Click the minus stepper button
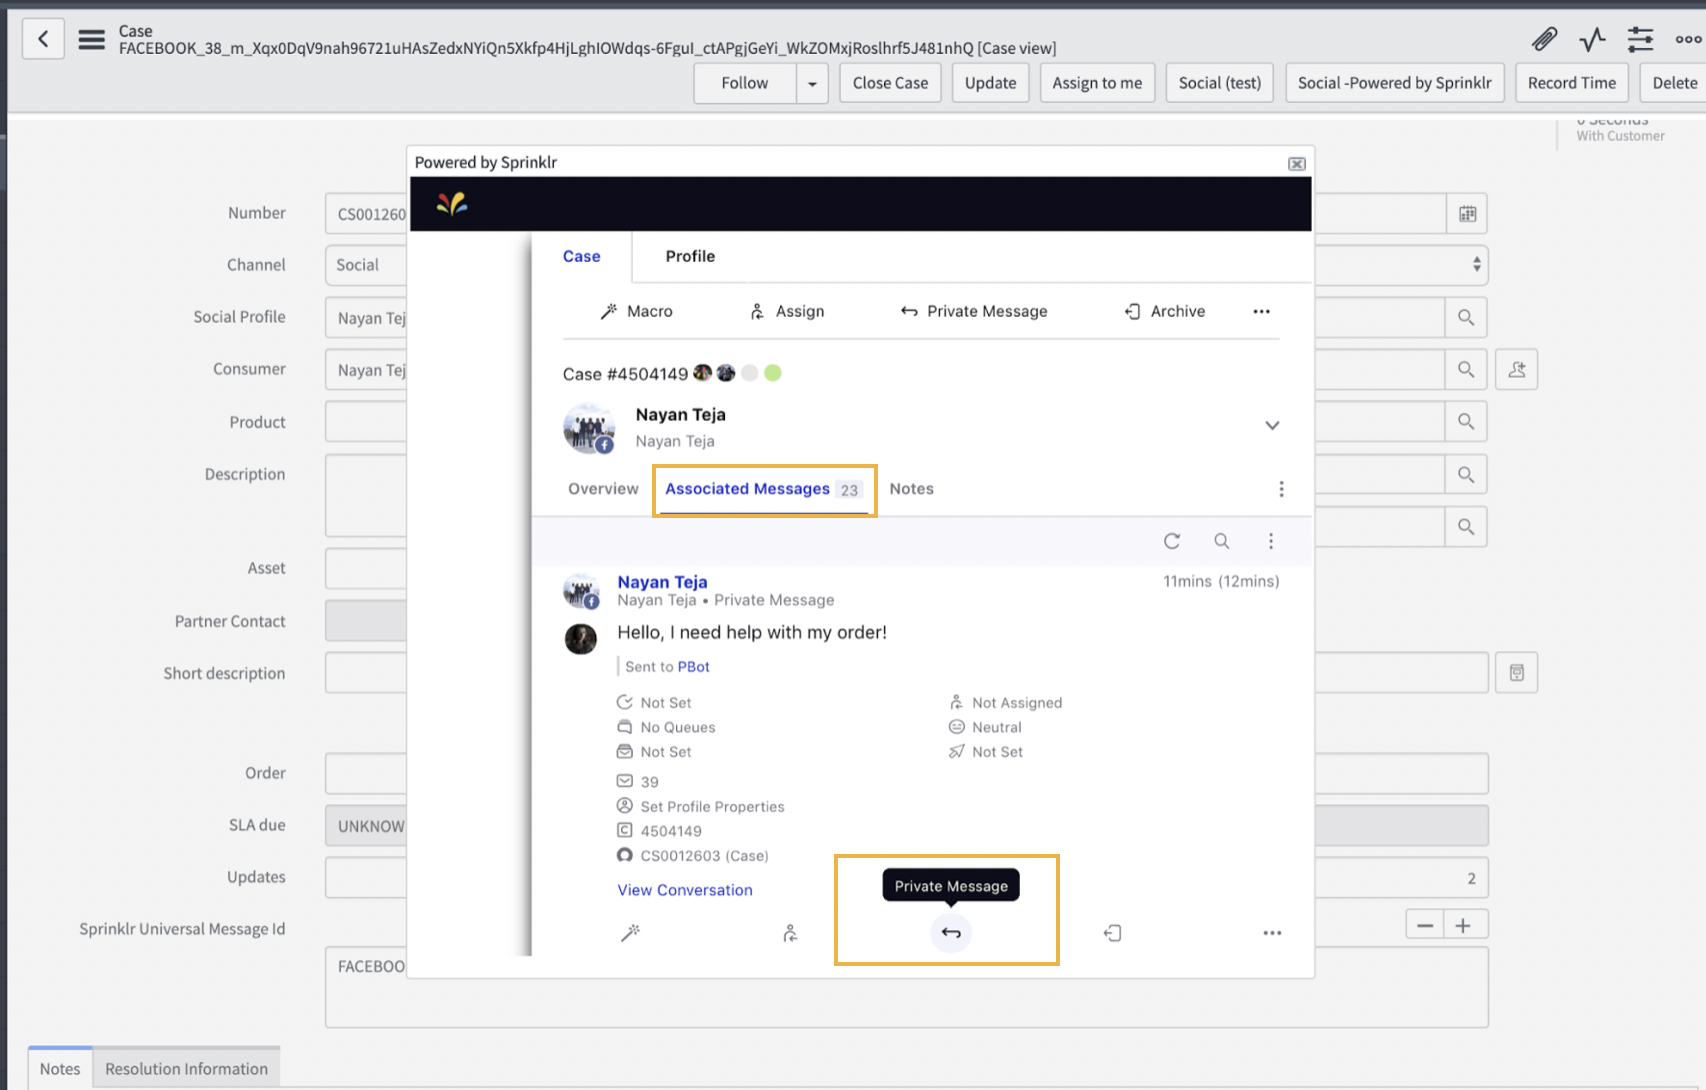1706x1090 pixels. coord(1425,925)
